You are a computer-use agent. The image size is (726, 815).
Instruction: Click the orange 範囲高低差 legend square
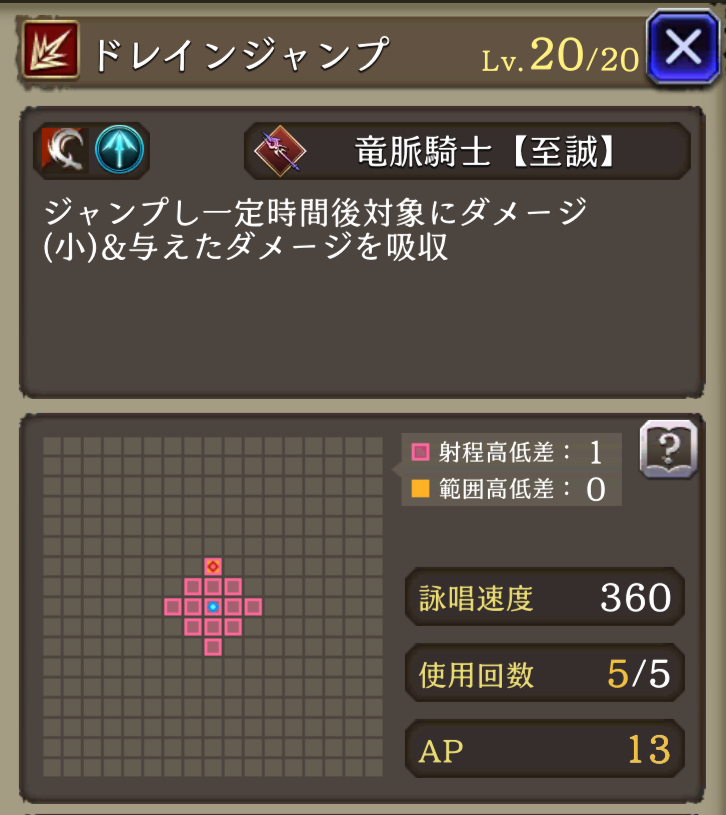click(x=420, y=488)
